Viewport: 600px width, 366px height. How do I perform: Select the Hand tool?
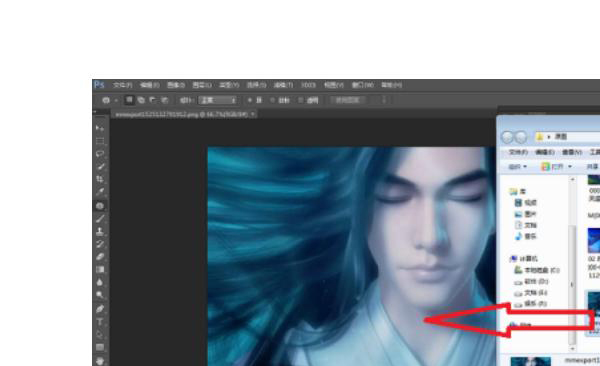point(100,361)
